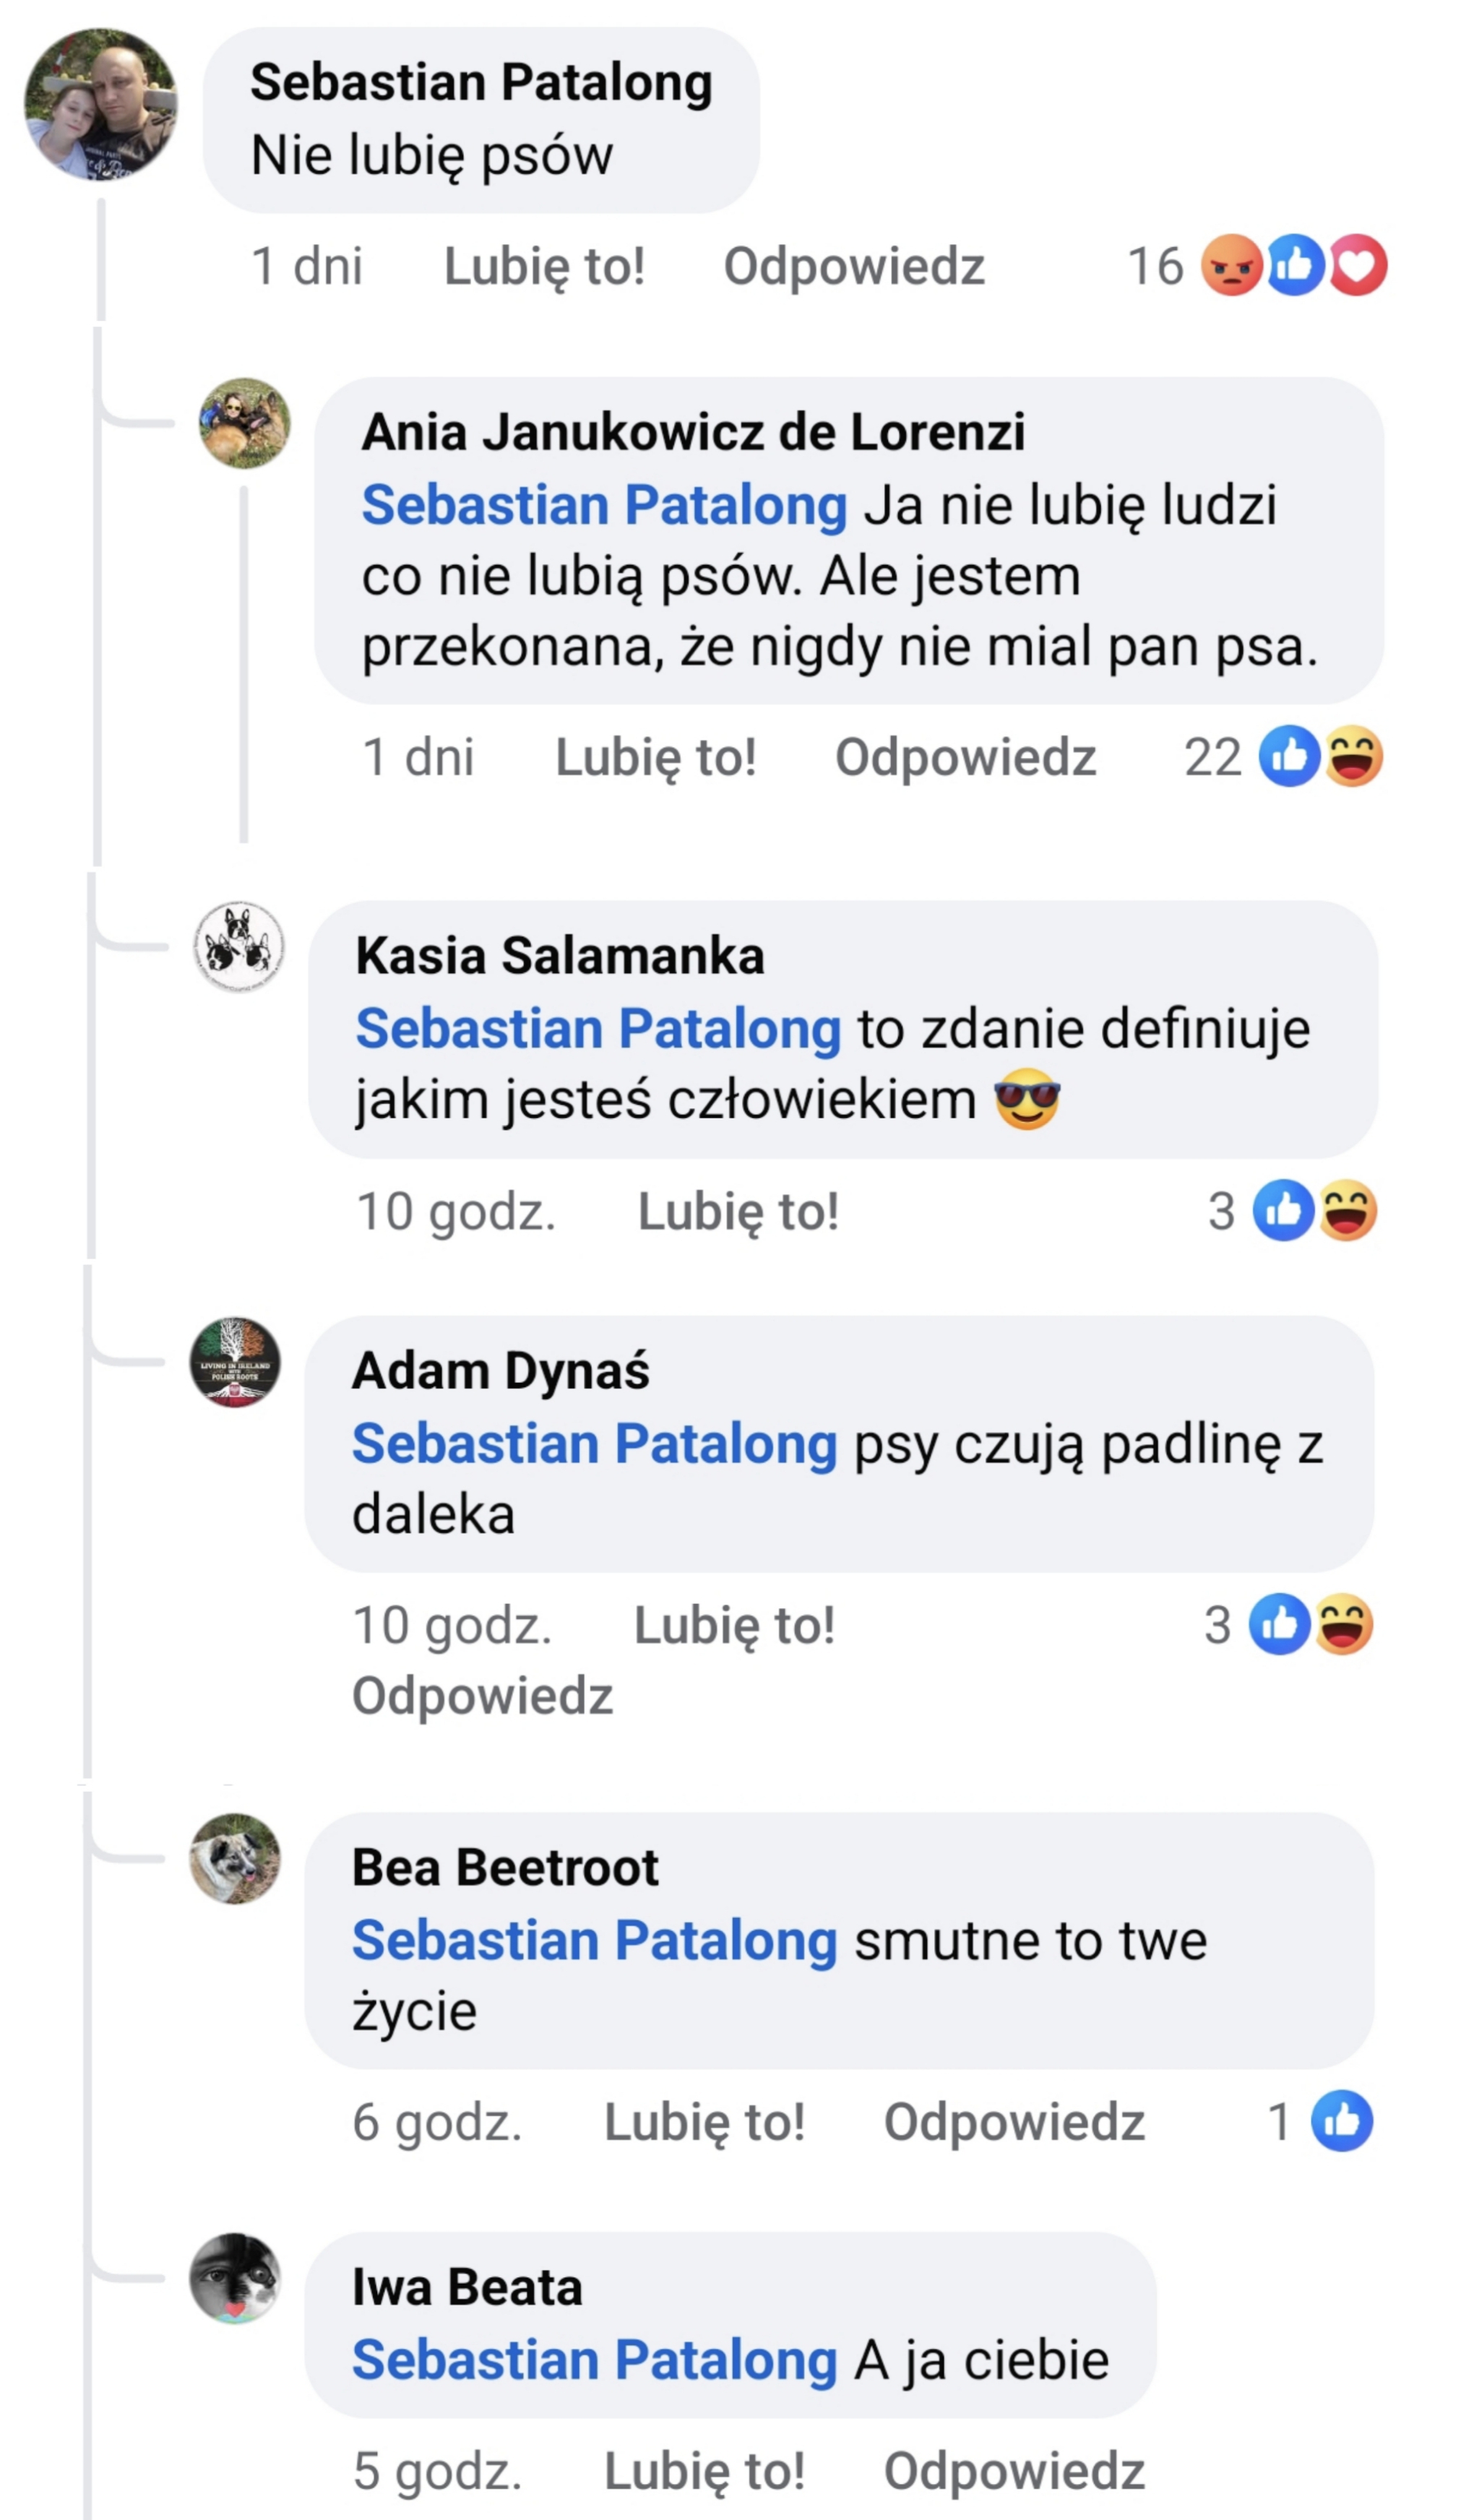Open Sebastian Patalong's profile picture
The height and width of the screenshot is (2520, 1461).
101,104
